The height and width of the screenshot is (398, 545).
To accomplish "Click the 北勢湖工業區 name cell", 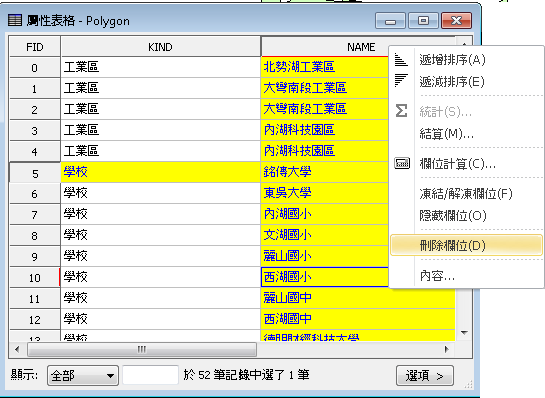I will click(x=325, y=67).
